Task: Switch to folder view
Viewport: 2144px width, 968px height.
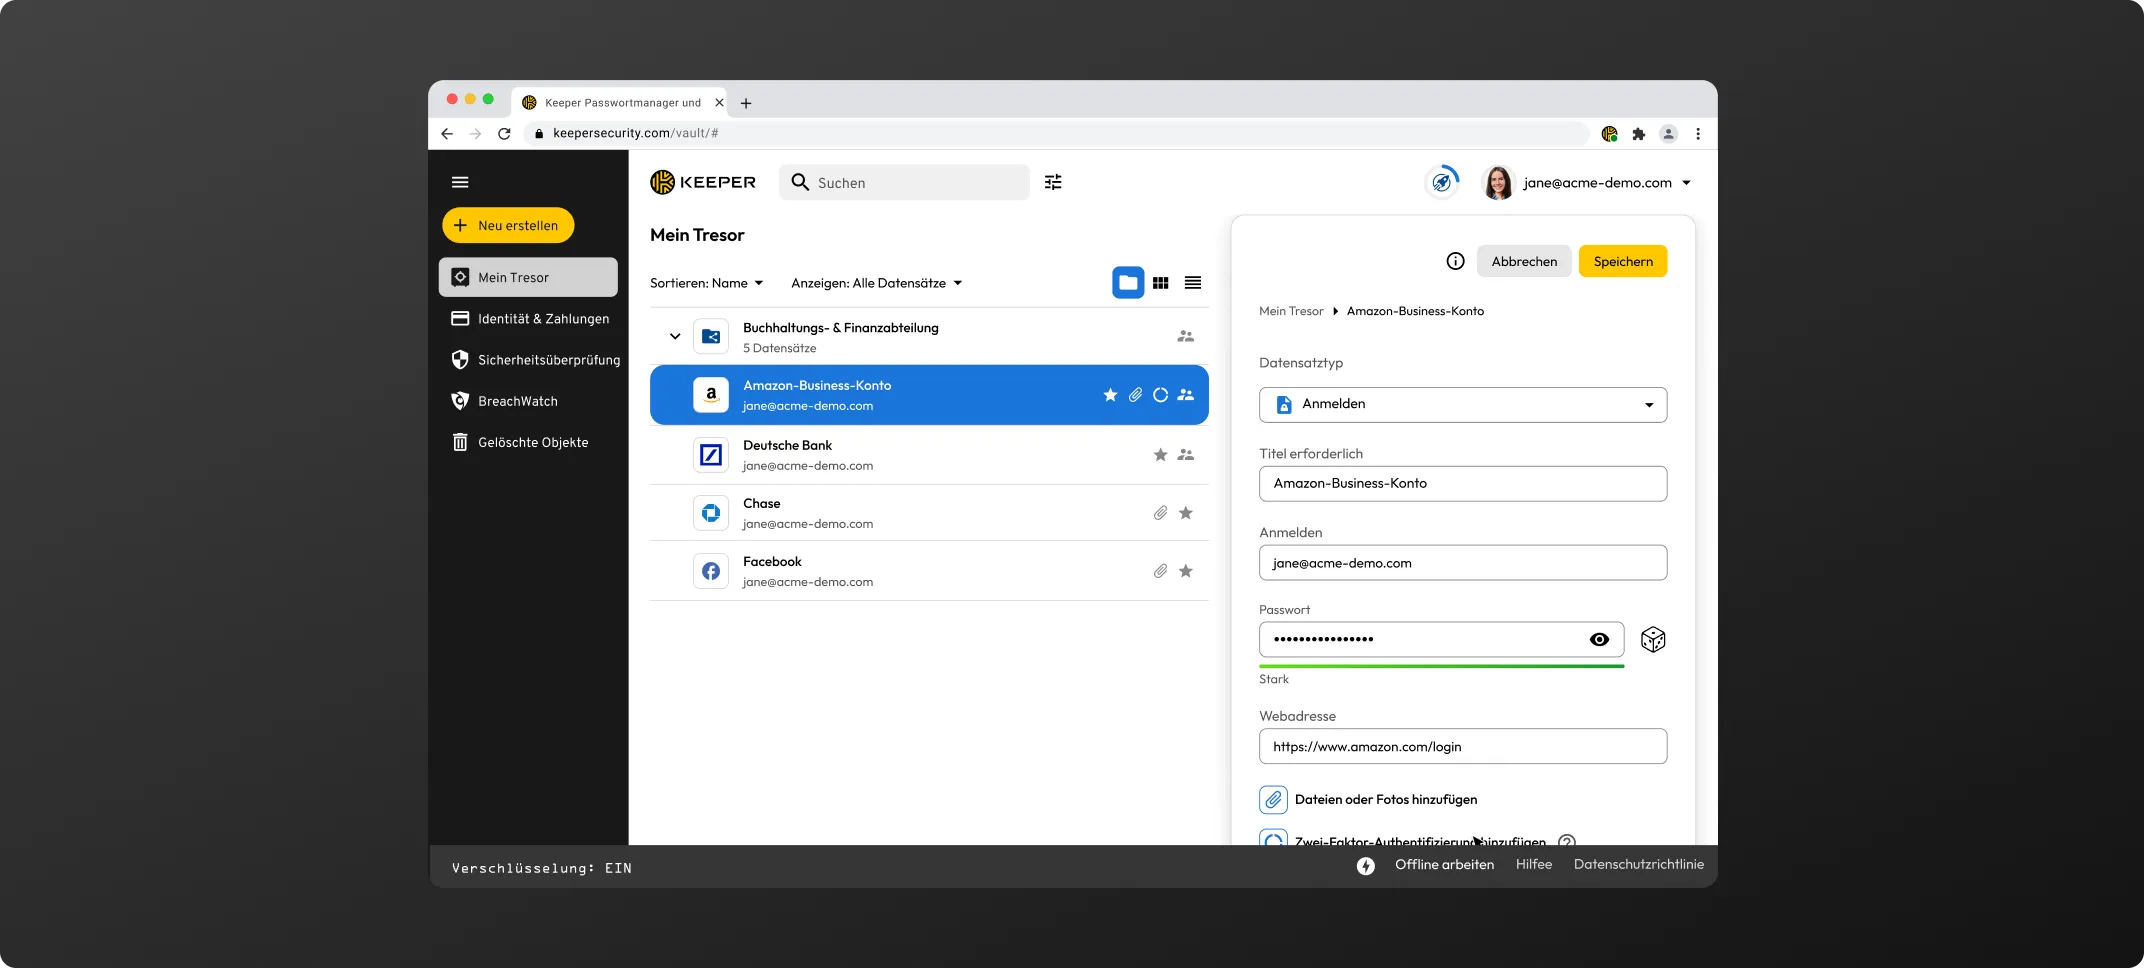Action: point(1128,283)
